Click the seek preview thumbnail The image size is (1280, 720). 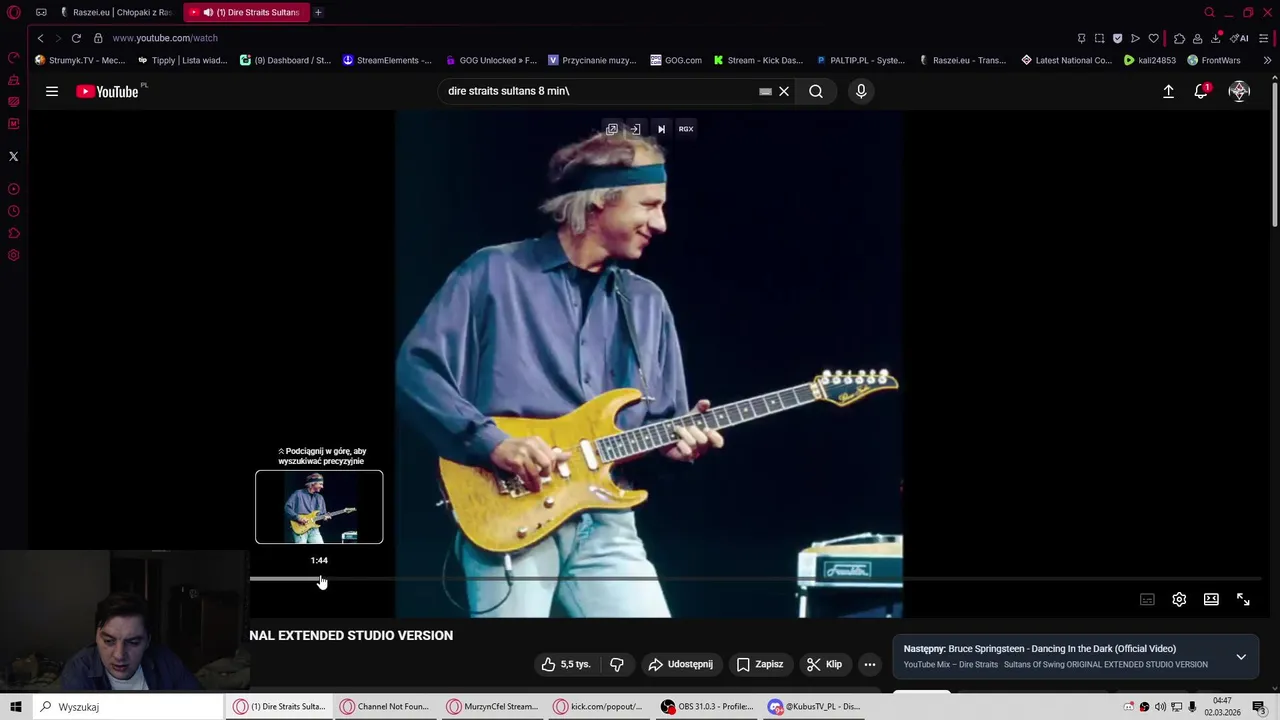[x=319, y=507]
